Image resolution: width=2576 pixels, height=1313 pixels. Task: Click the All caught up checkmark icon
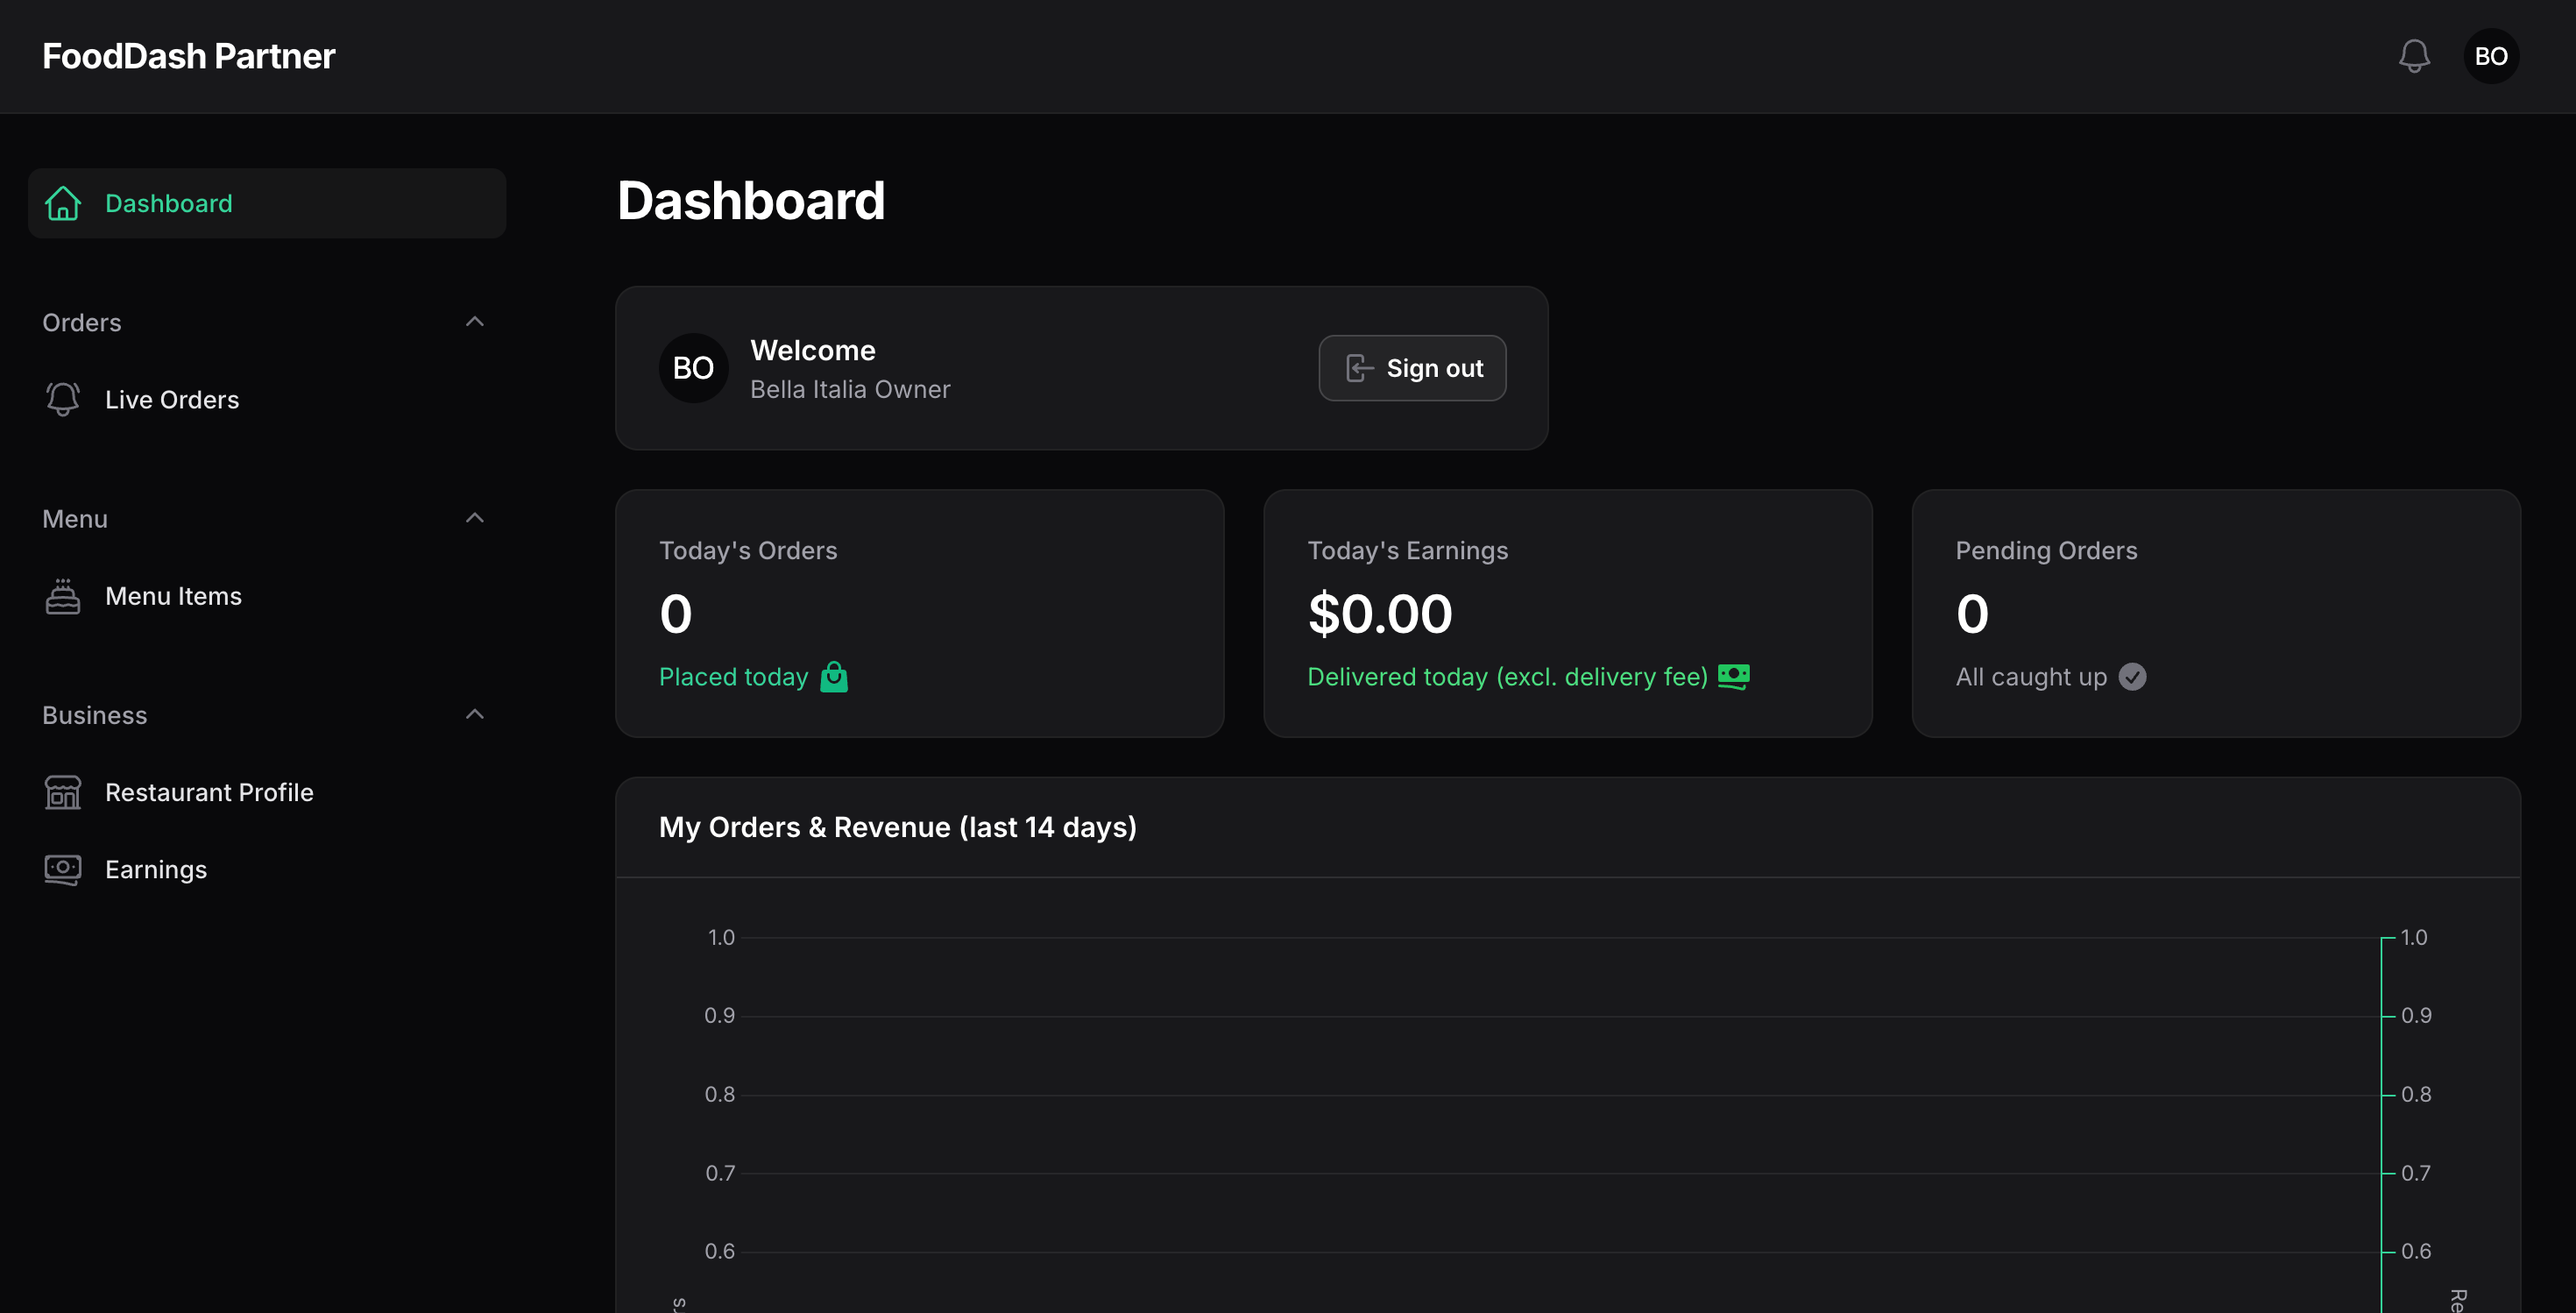click(x=2132, y=677)
